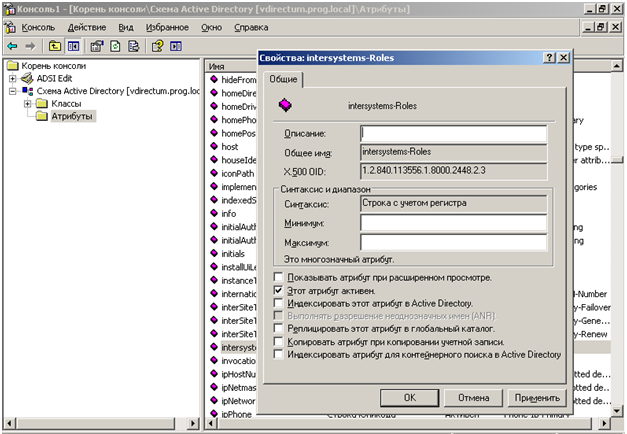Check Индексировать атрибут для контейнерного поиска
The image size is (627, 434).
pyautogui.click(x=278, y=354)
